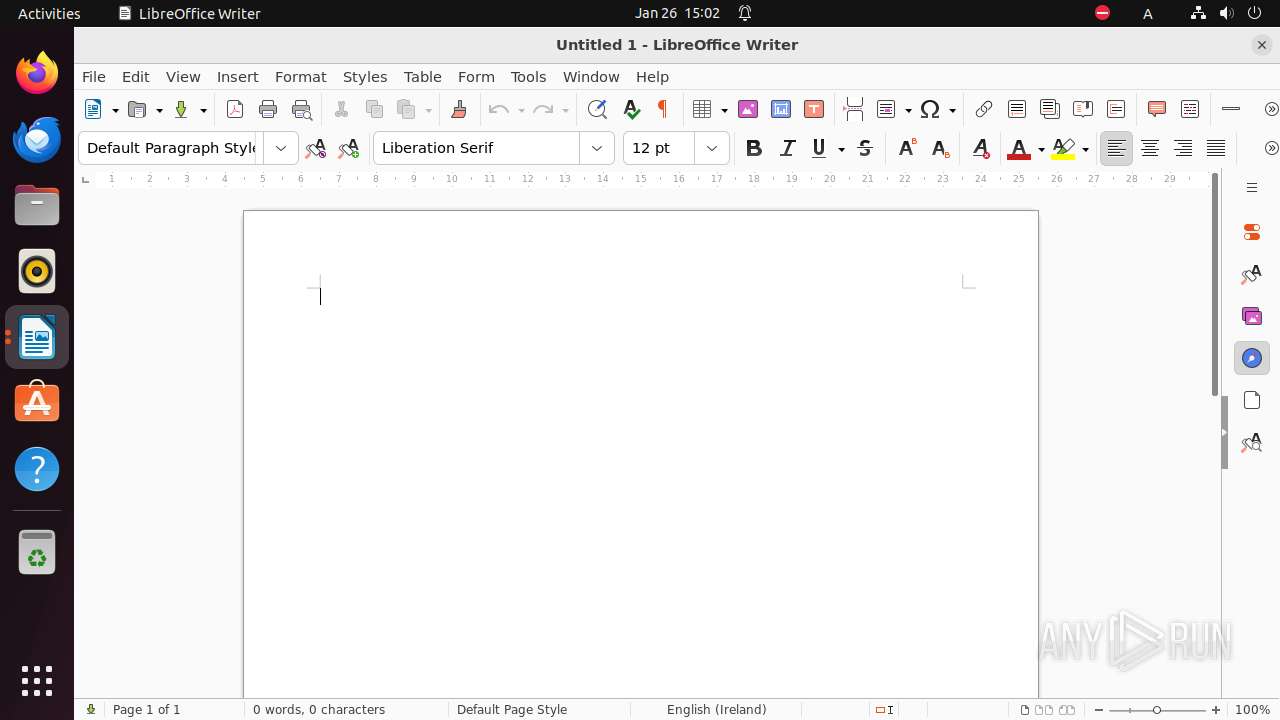Toggle formatting marks pilcrow
The width and height of the screenshot is (1280, 720).
click(x=662, y=109)
